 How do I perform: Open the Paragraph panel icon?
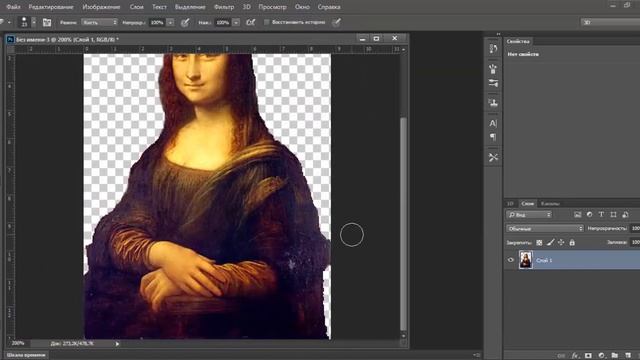pyautogui.click(x=493, y=137)
